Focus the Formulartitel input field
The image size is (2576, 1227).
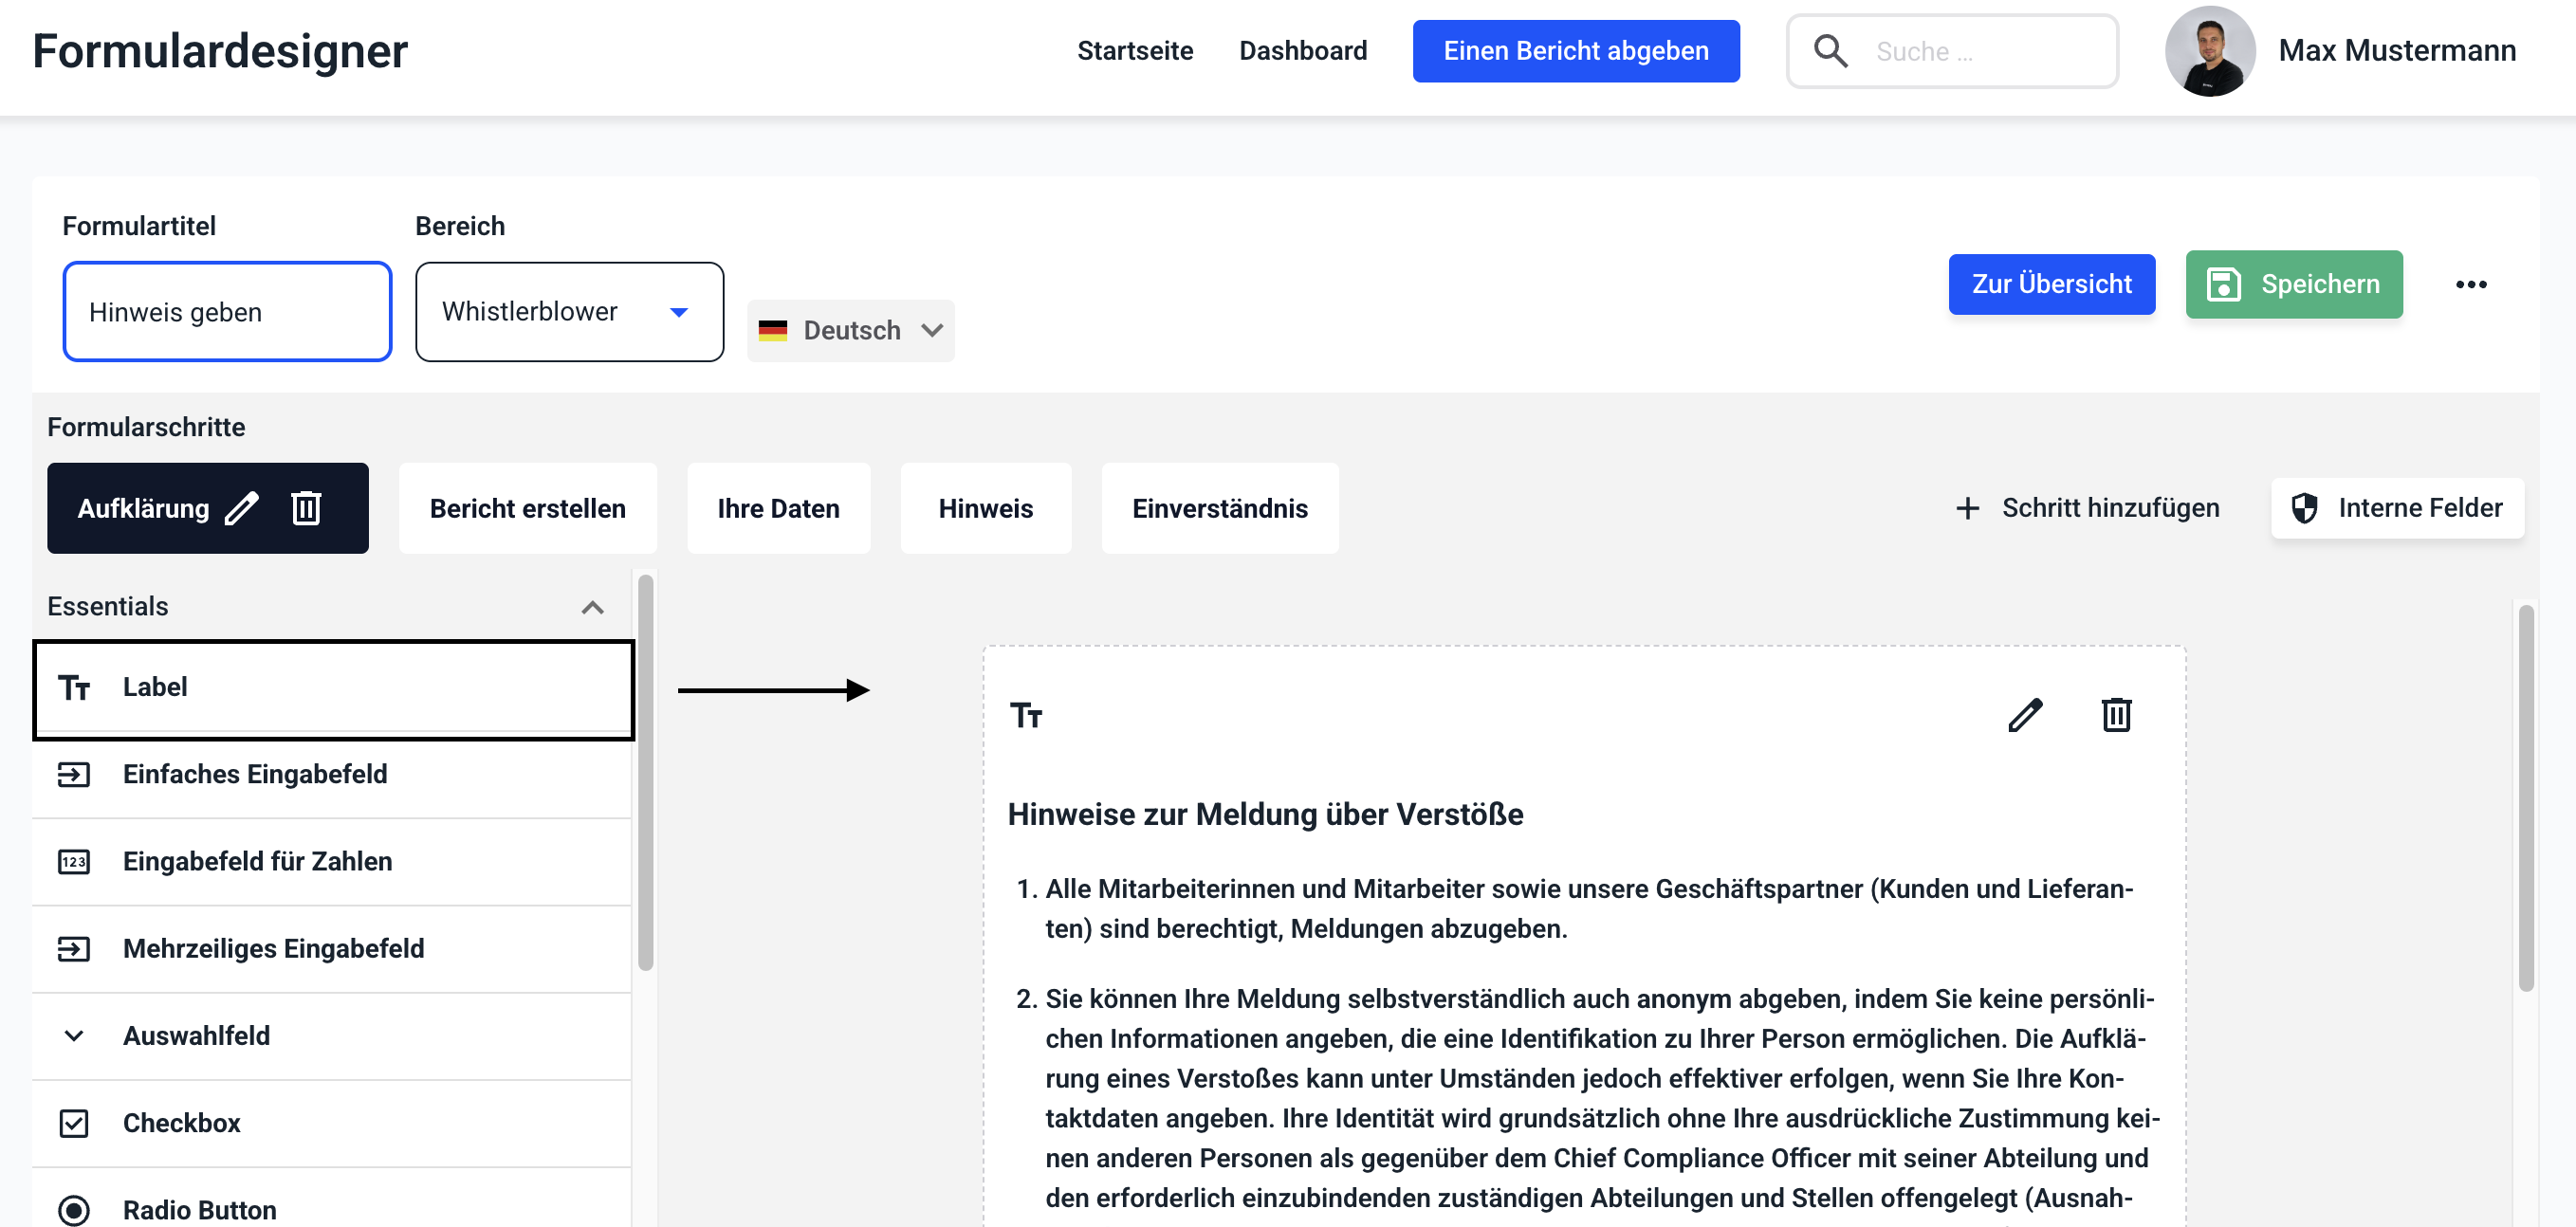click(227, 312)
